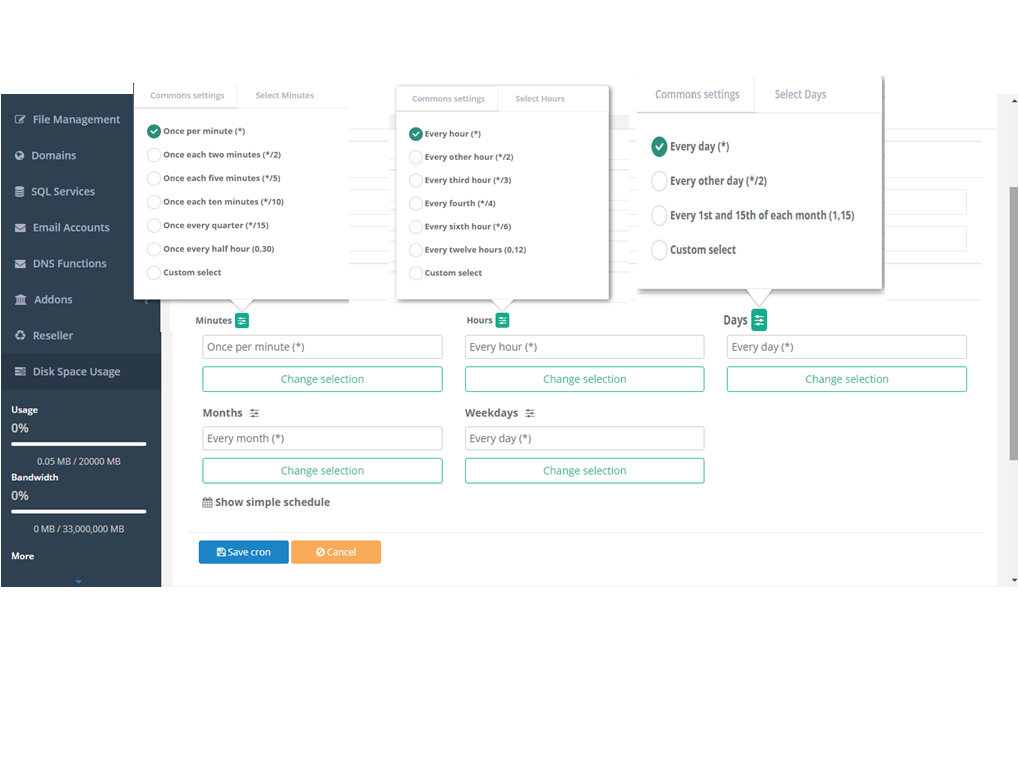The image size is (1019, 761).
Task: Click the Addons building icon
Action: pos(21,300)
